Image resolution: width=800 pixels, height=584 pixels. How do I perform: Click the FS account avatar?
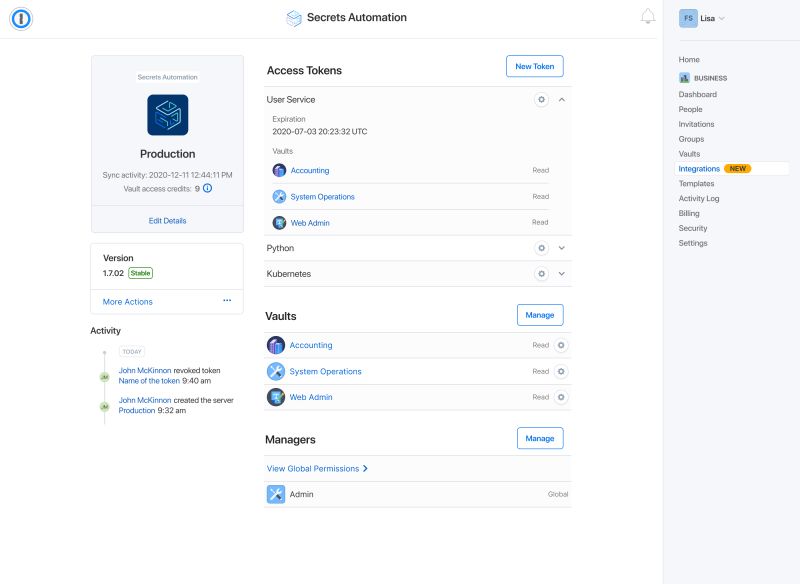688,18
